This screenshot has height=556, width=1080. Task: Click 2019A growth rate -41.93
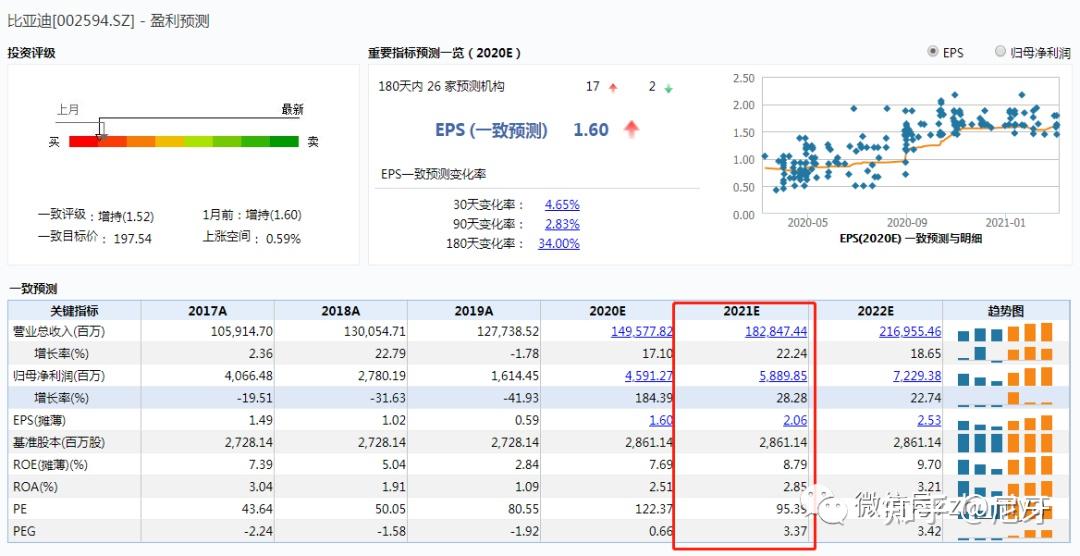pyautogui.click(x=520, y=398)
